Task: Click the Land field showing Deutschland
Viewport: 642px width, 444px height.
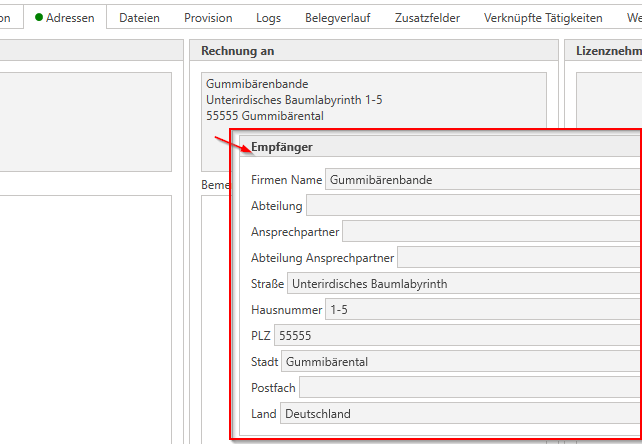Action: [458, 414]
